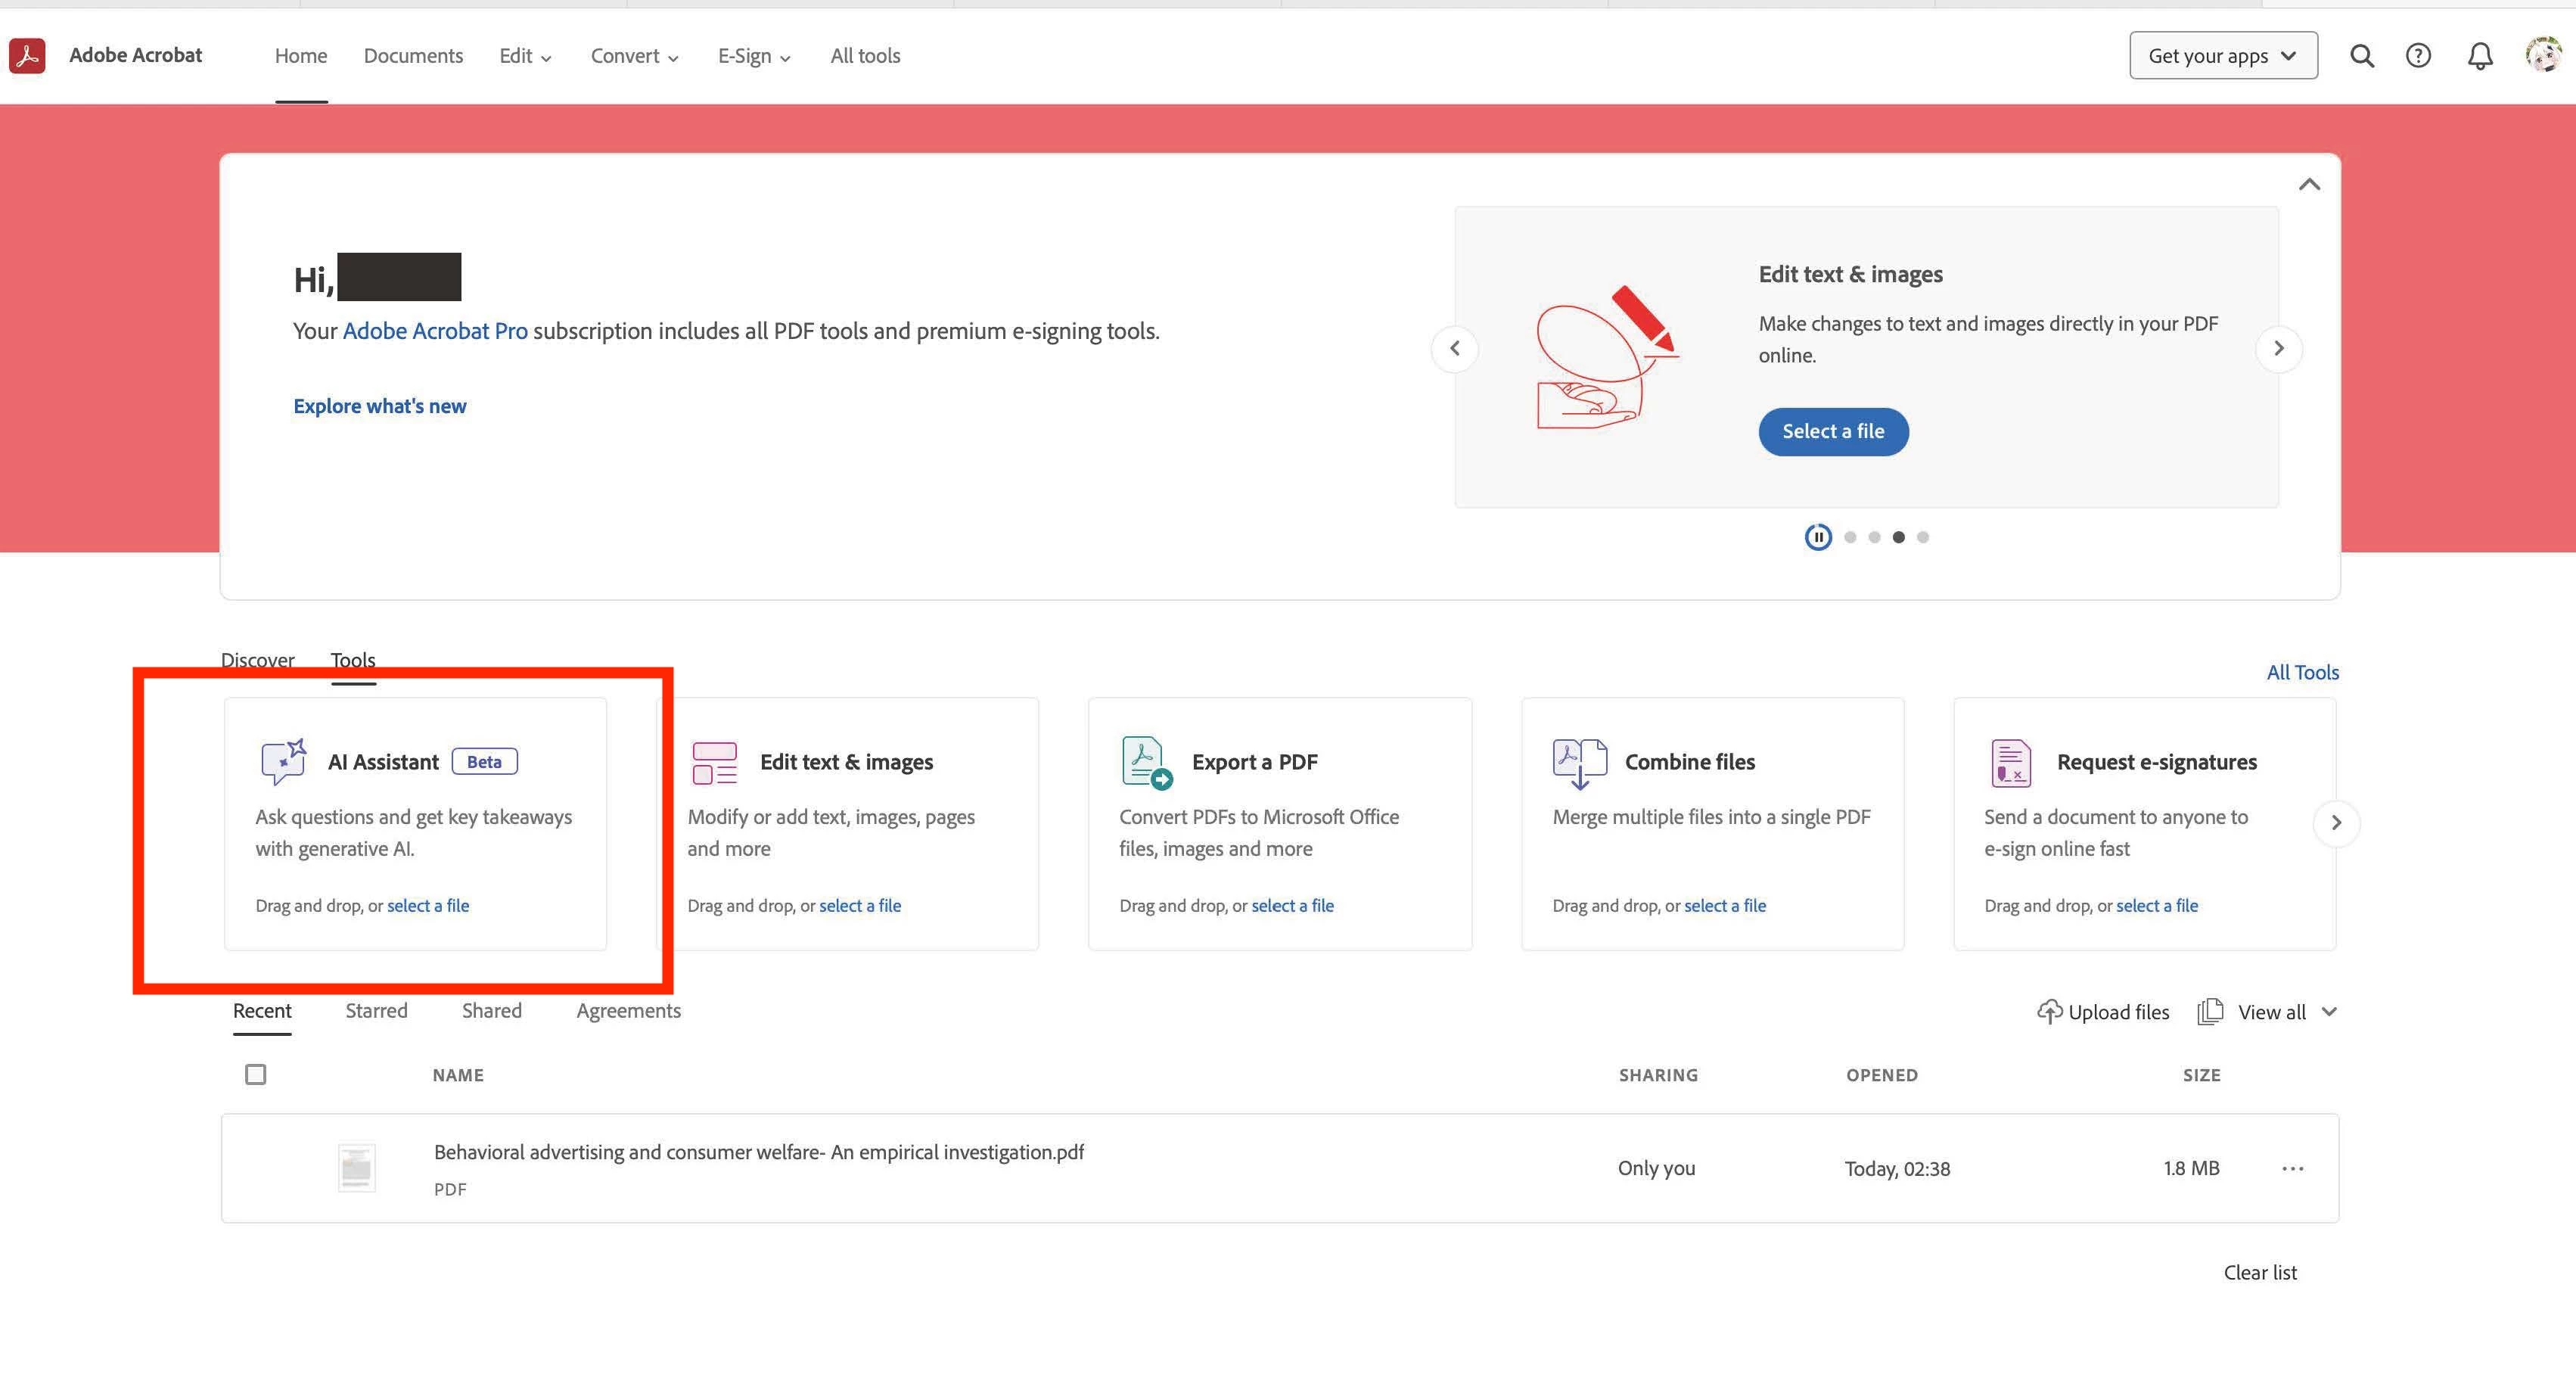Click the Upload files cloud icon
Viewport: 2576px width, 1387px height.
(x=2049, y=1012)
